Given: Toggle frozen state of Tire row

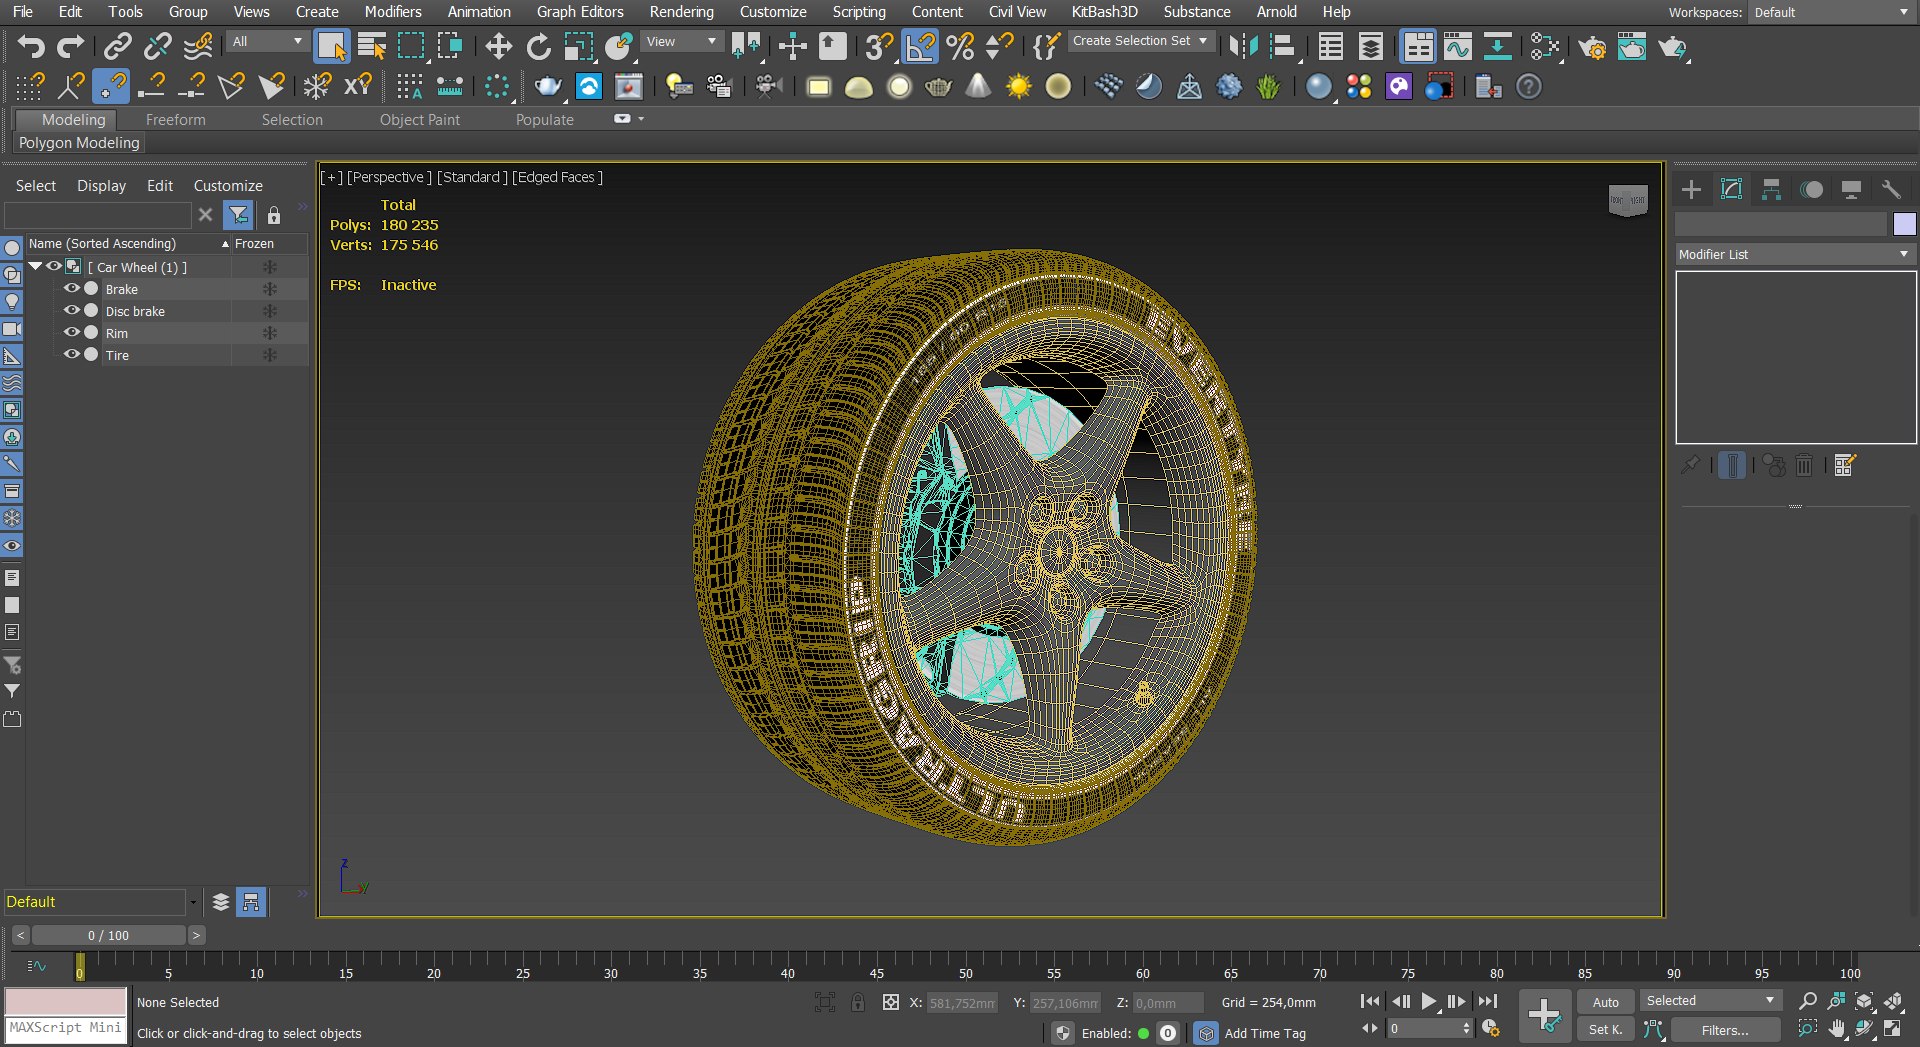Looking at the screenshot, I should pos(269,355).
